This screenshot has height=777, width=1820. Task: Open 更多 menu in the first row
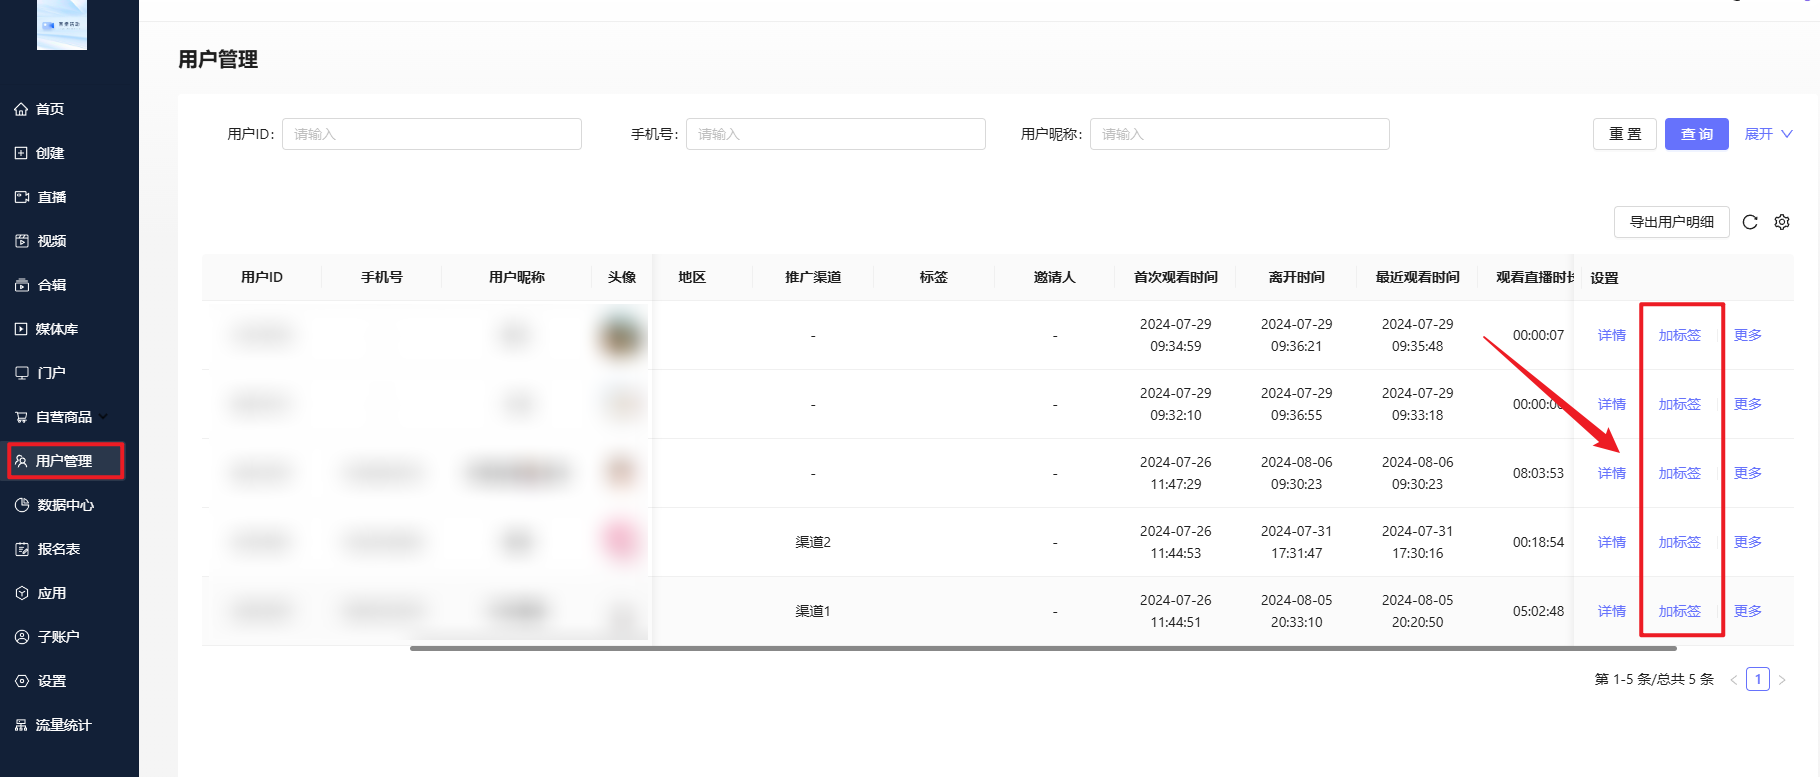tap(1747, 335)
